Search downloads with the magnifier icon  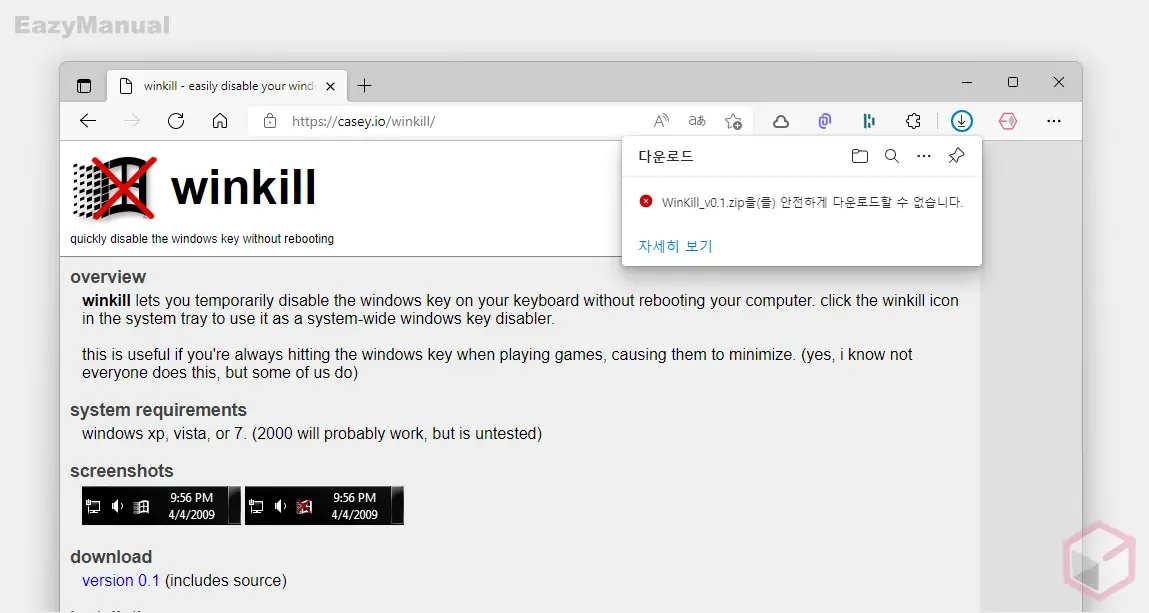click(x=891, y=156)
